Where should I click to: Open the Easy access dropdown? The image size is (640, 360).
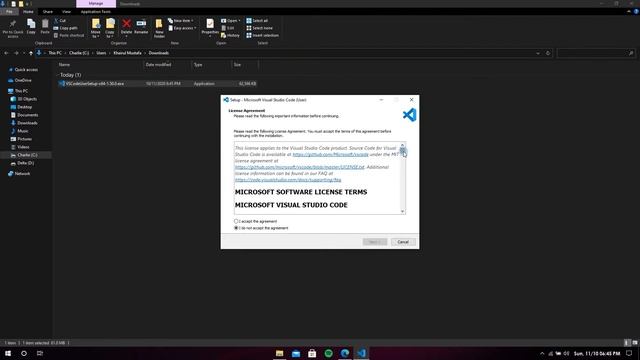[182, 28]
